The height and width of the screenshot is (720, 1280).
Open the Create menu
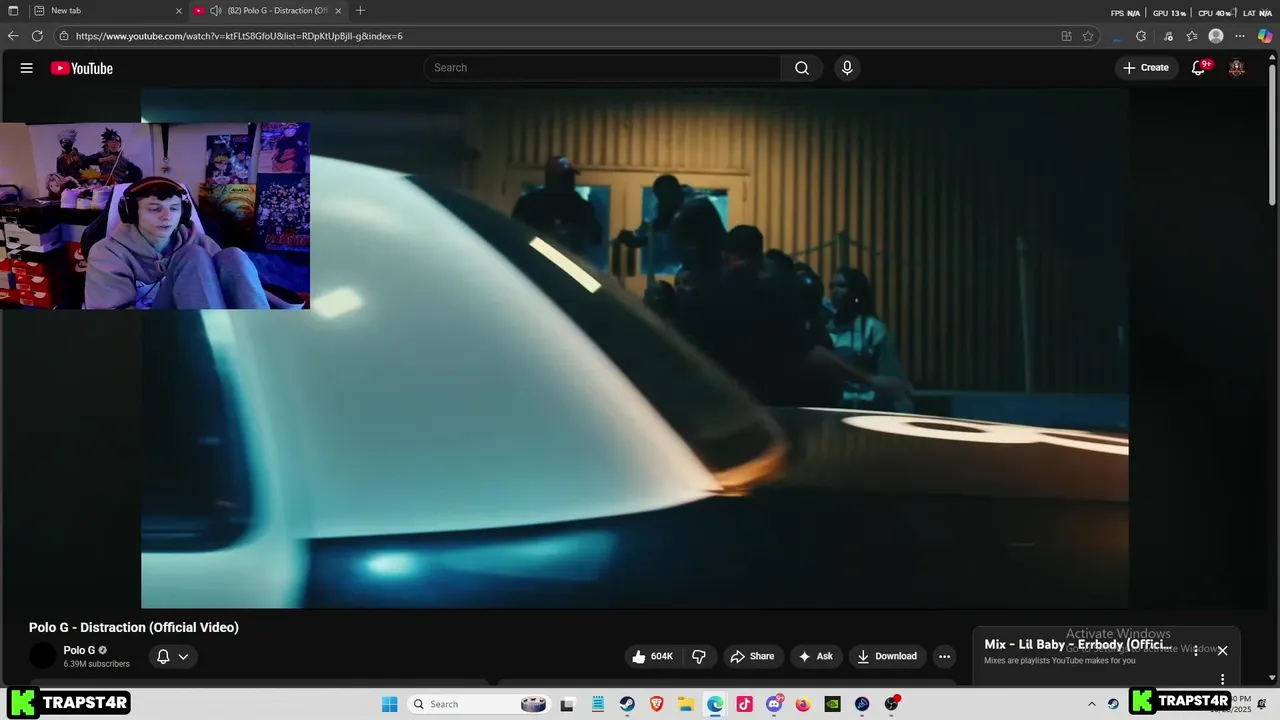pos(1146,68)
